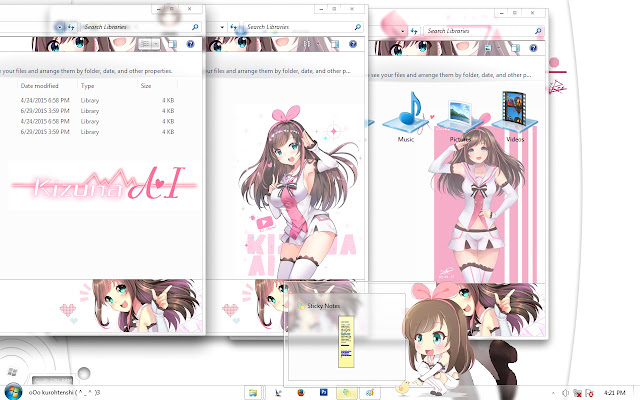
Task: Open help in the left Libraries window
Action: [x=190, y=44]
